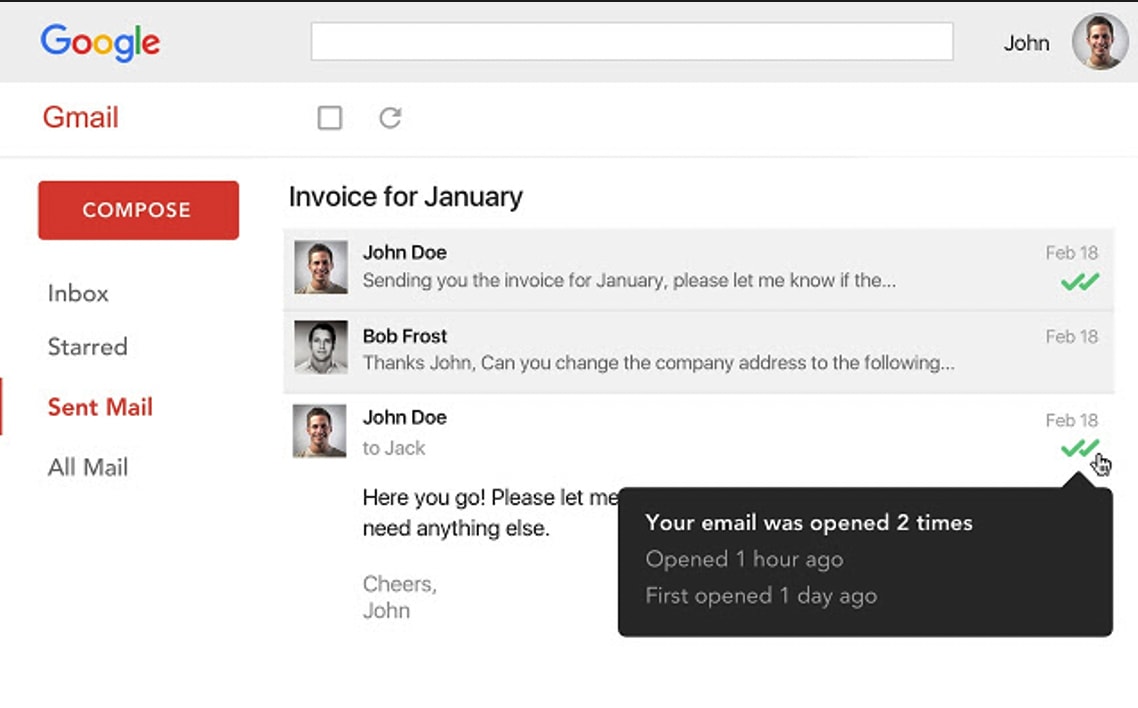
Task: Click the refresh icon in the toolbar
Action: (391, 117)
